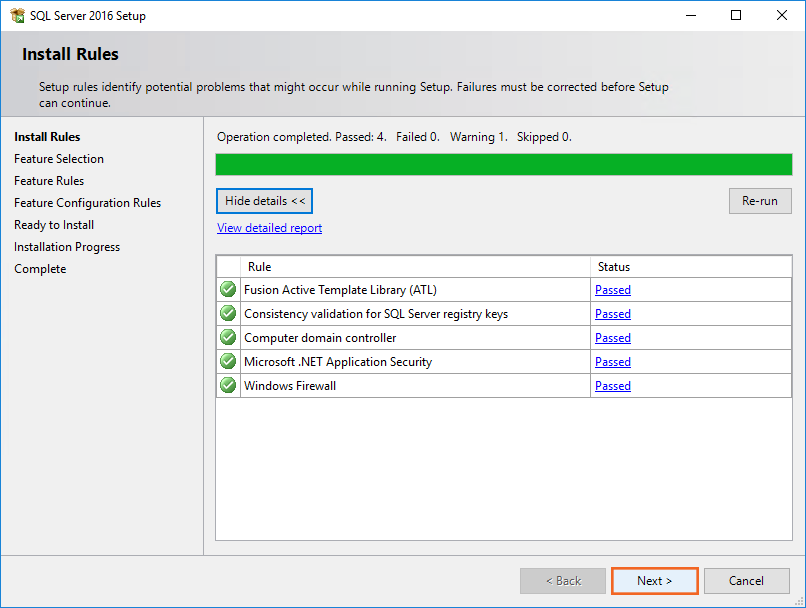Open Passed status for Fusion Active Template Library

coord(612,290)
